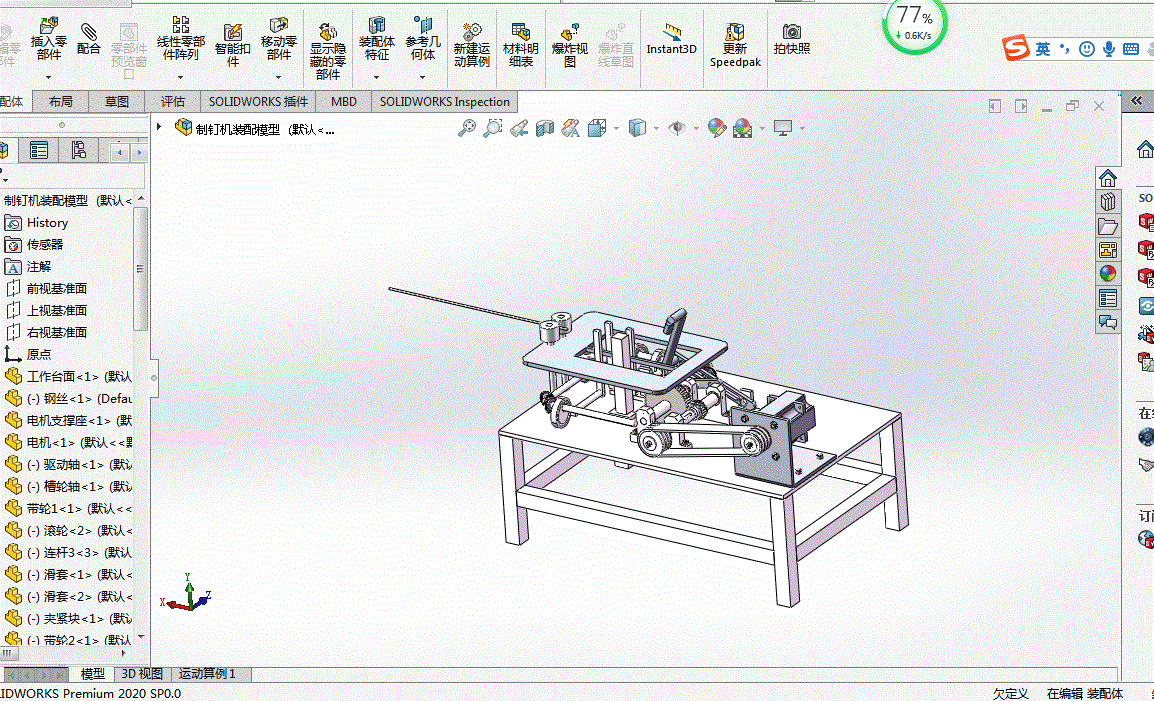Create an 爆炸视图 exploded view
This screenshot has height=701, width=1154.
click(570, 32)
